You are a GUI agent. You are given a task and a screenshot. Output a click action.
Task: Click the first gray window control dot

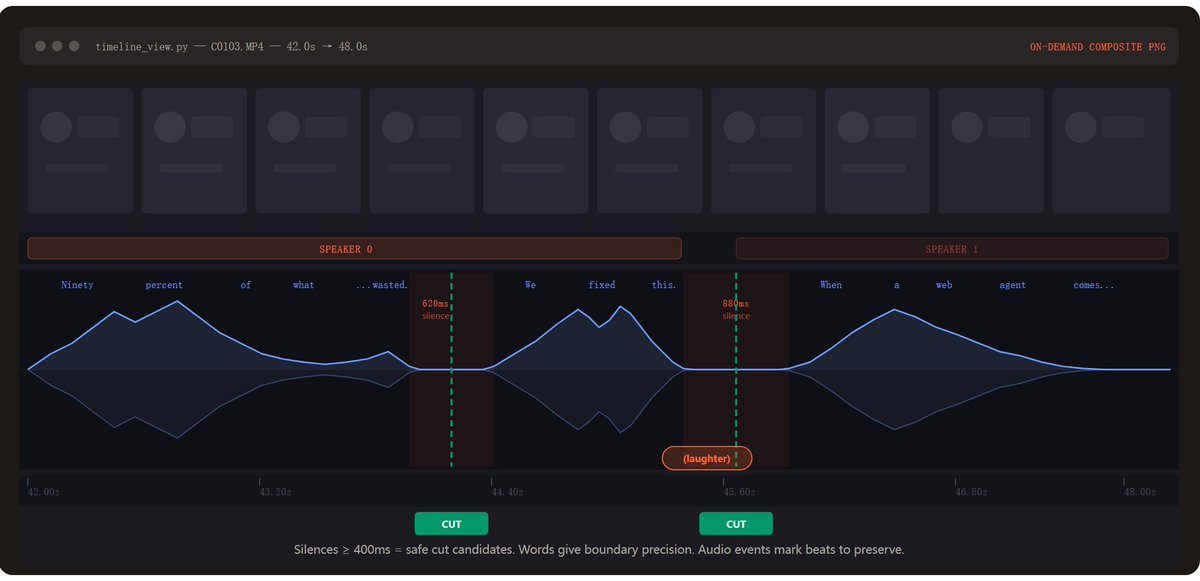[x=40, y=46]
